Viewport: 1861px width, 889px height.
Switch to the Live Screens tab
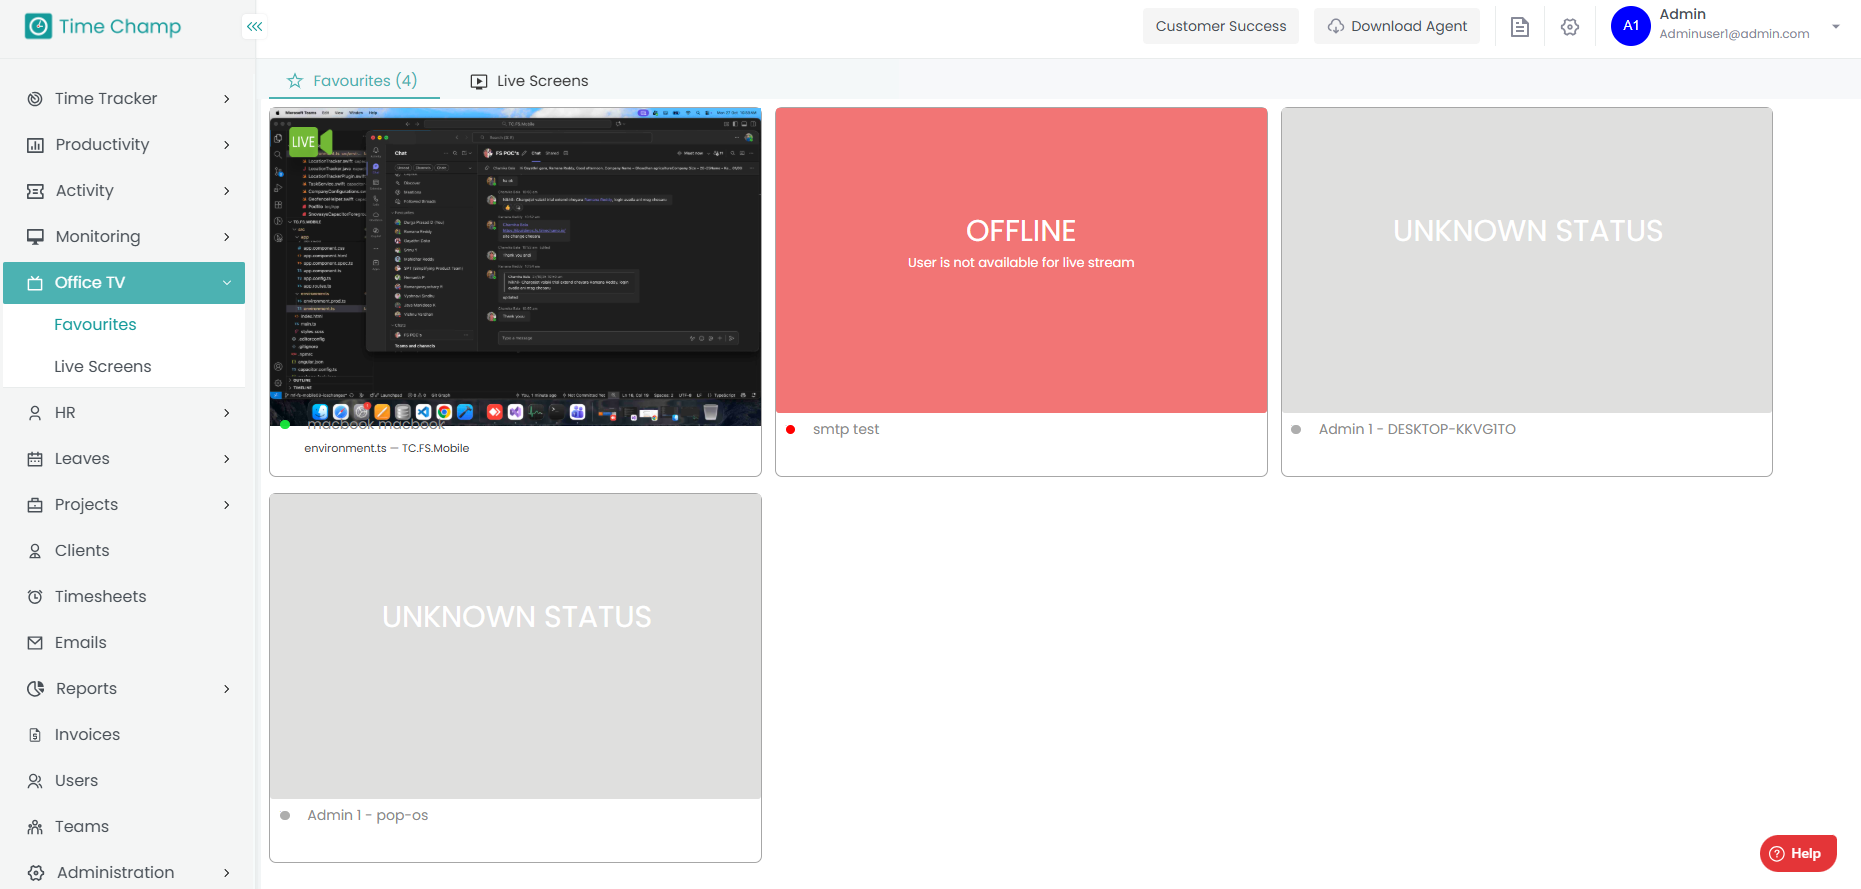(530, 81)
